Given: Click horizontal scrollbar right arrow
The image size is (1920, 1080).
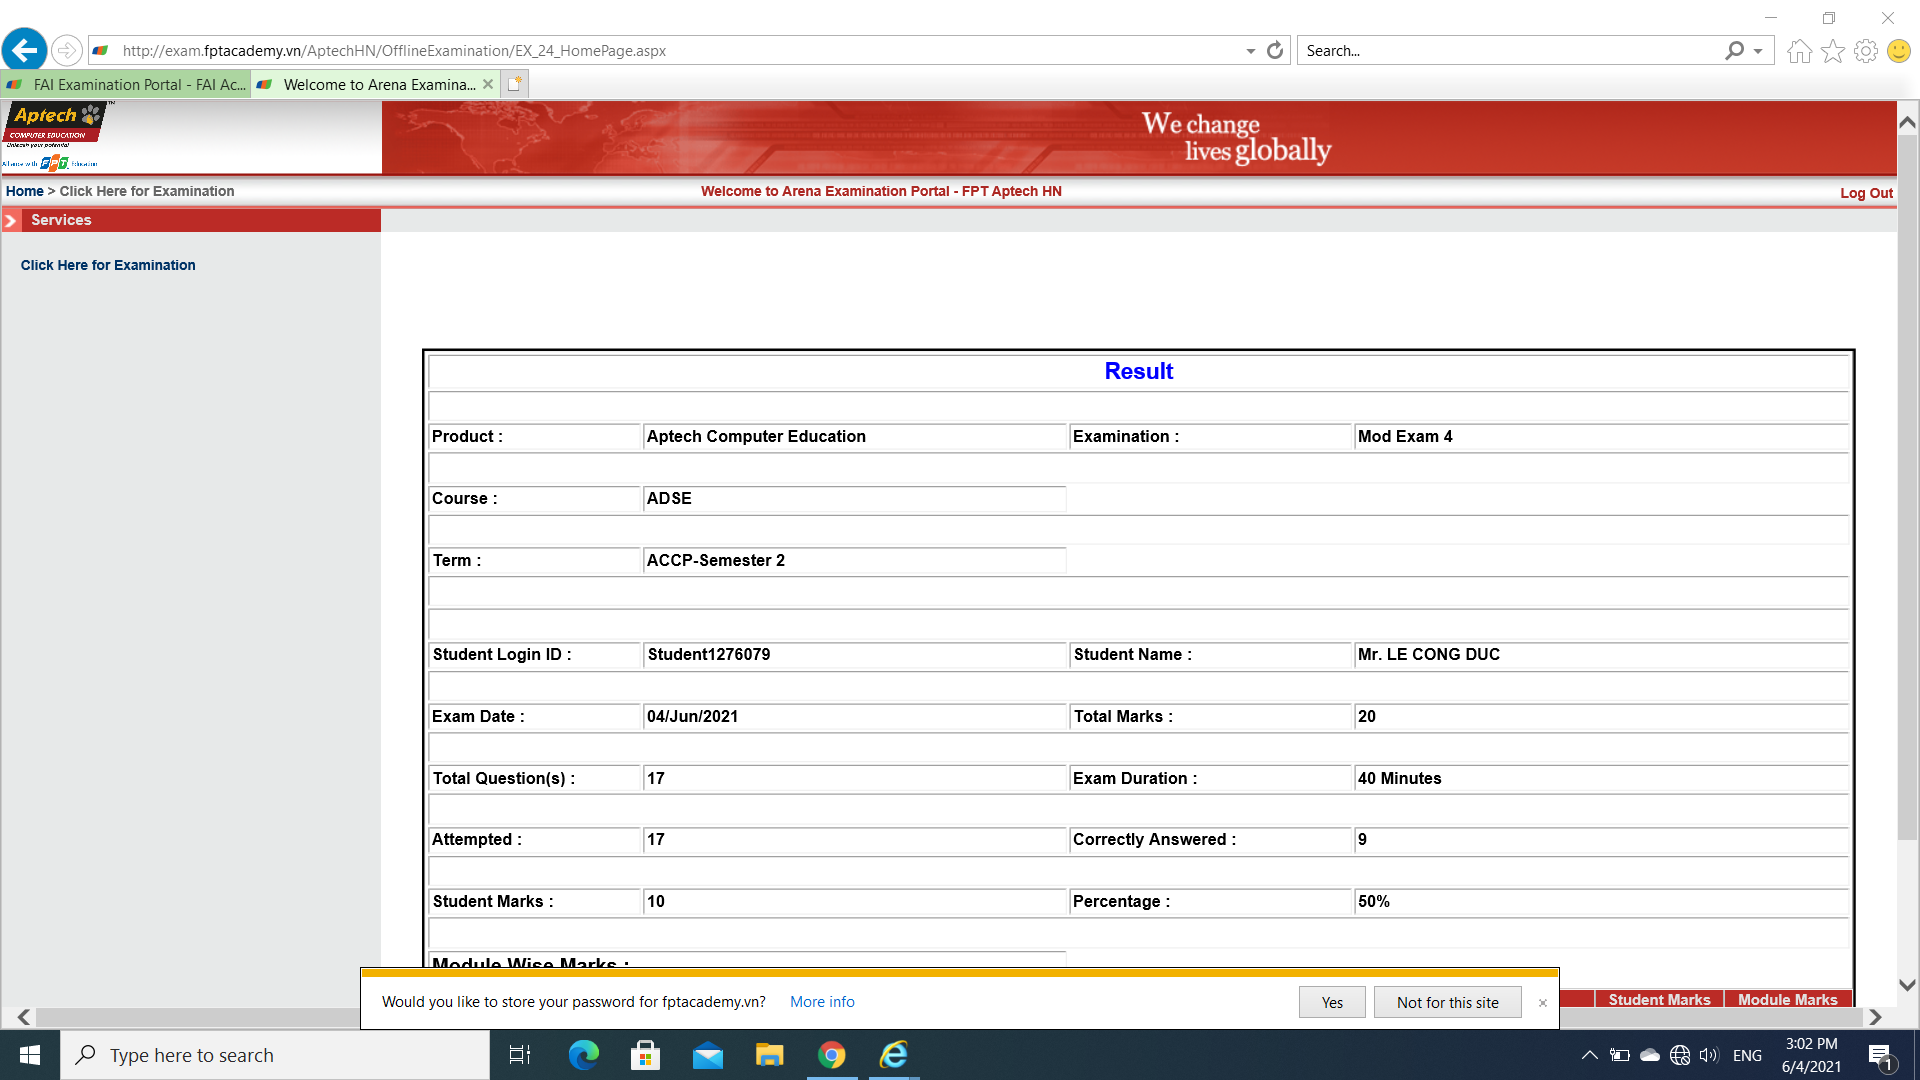Looking at the screenshot, I should 1875,1017.
